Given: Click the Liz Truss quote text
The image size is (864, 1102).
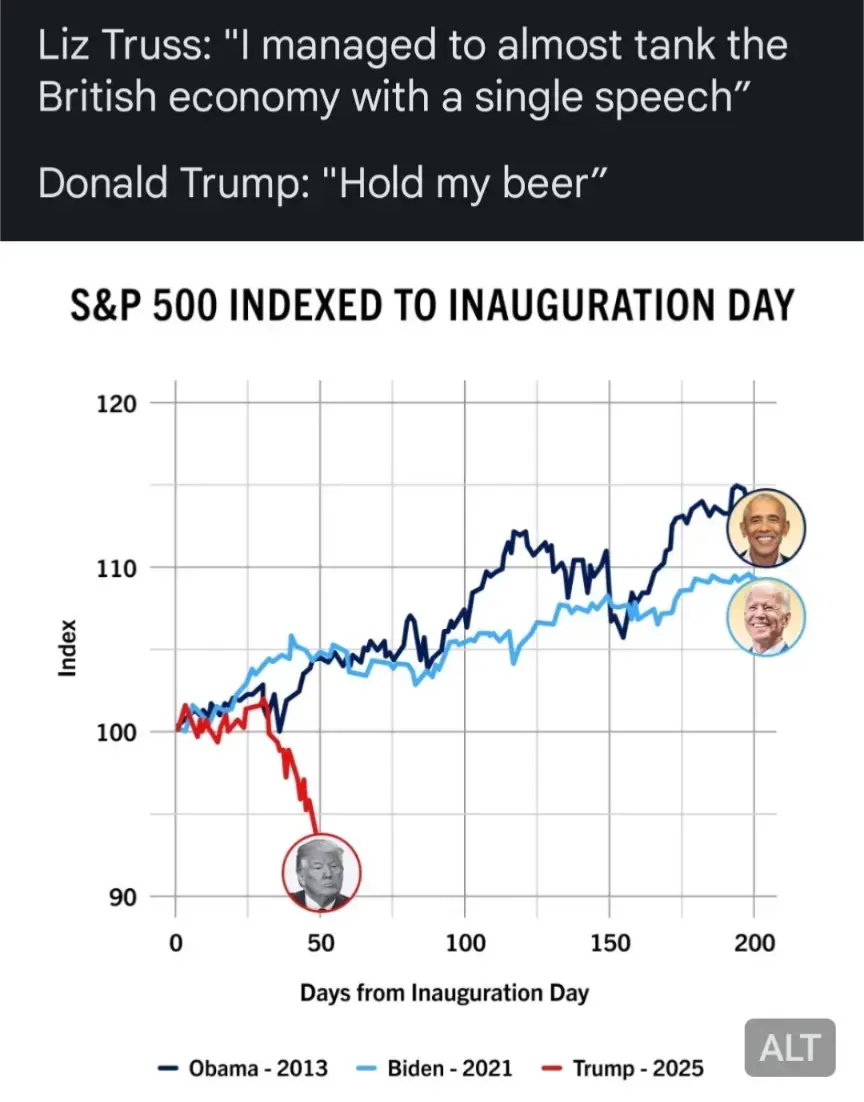Looking at the screenshot, I should (x=412, y=70).
